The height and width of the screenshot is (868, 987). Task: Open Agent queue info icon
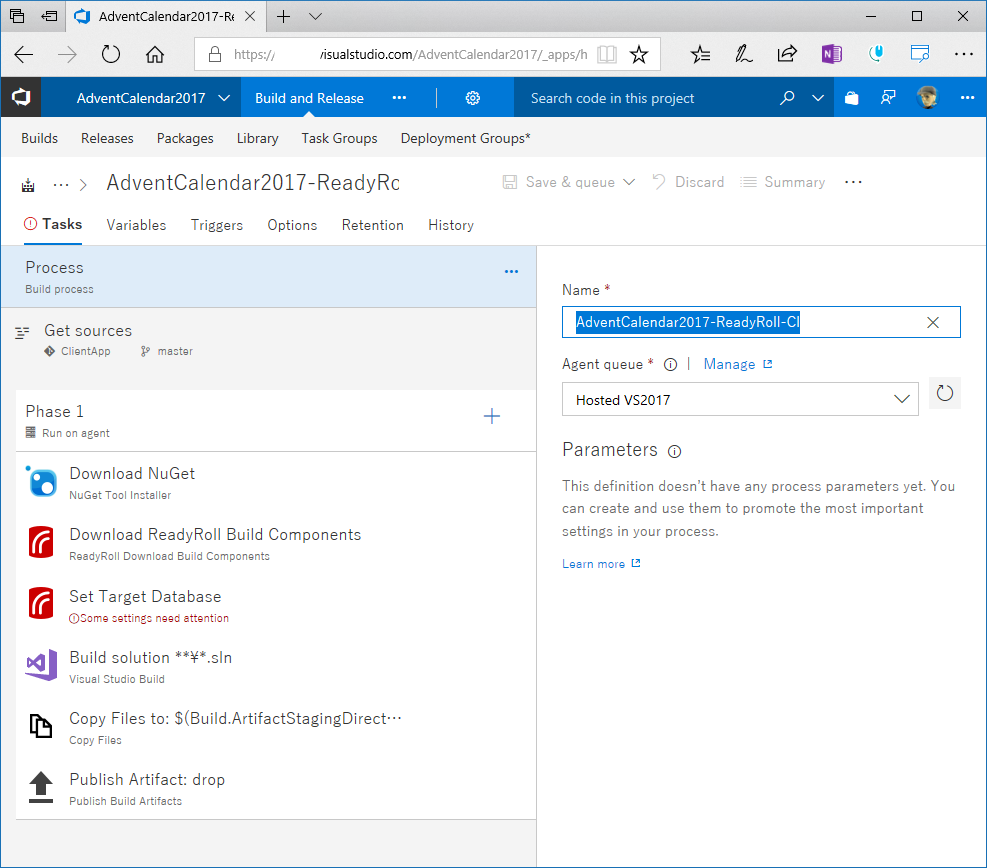(x=670, y=364)
